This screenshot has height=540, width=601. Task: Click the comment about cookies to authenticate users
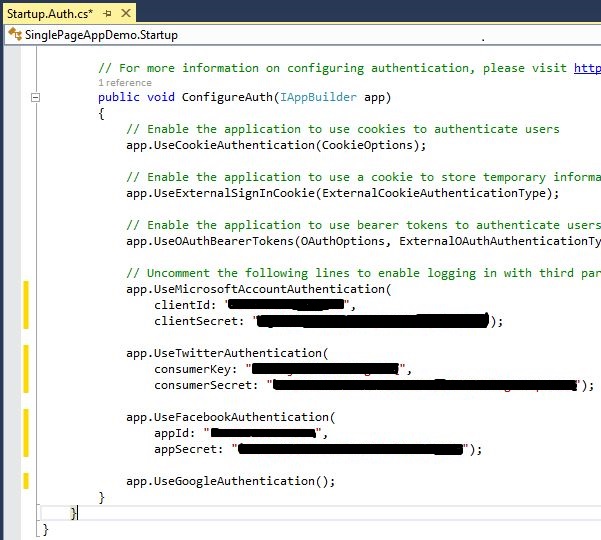[x=343, y=129]
